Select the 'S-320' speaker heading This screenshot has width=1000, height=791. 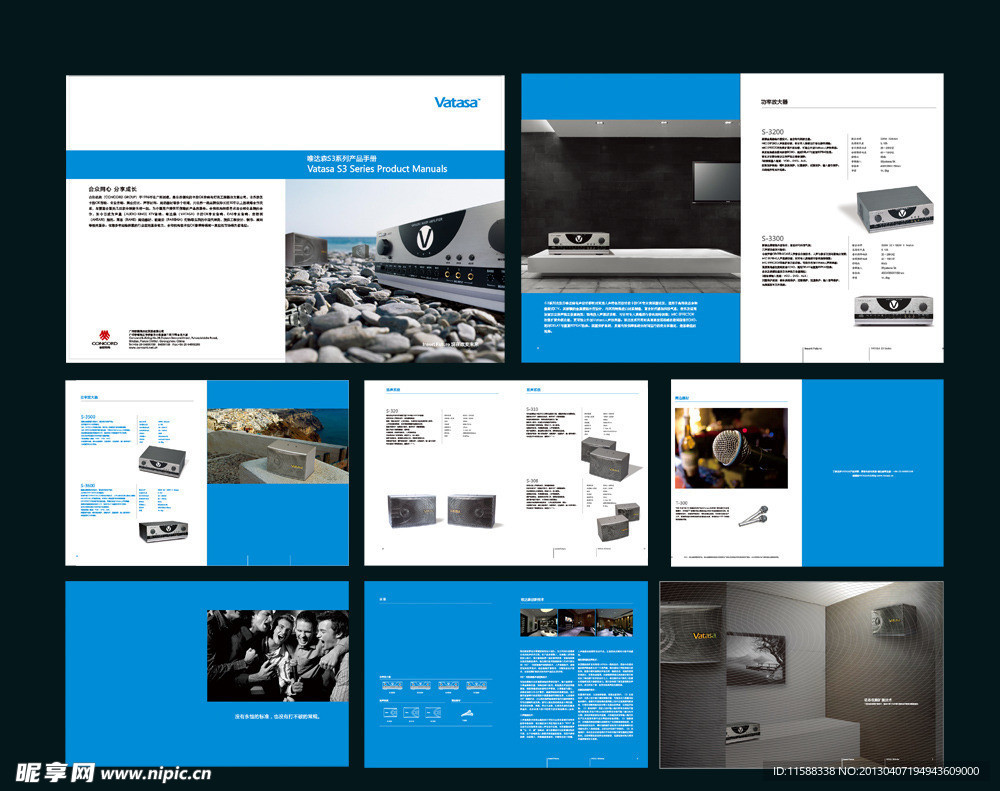pos(392,411)
